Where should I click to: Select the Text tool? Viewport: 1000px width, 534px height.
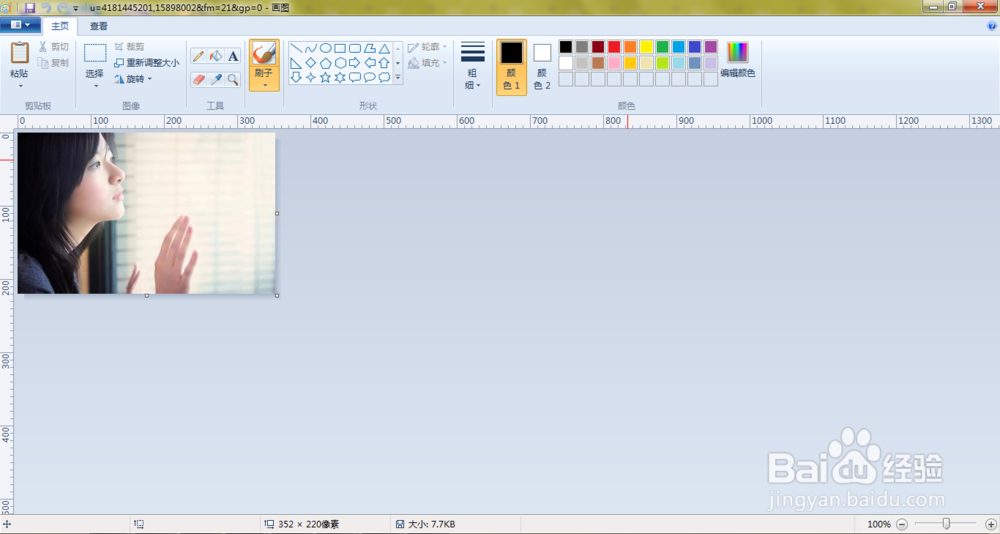click(x=233, y=56)
